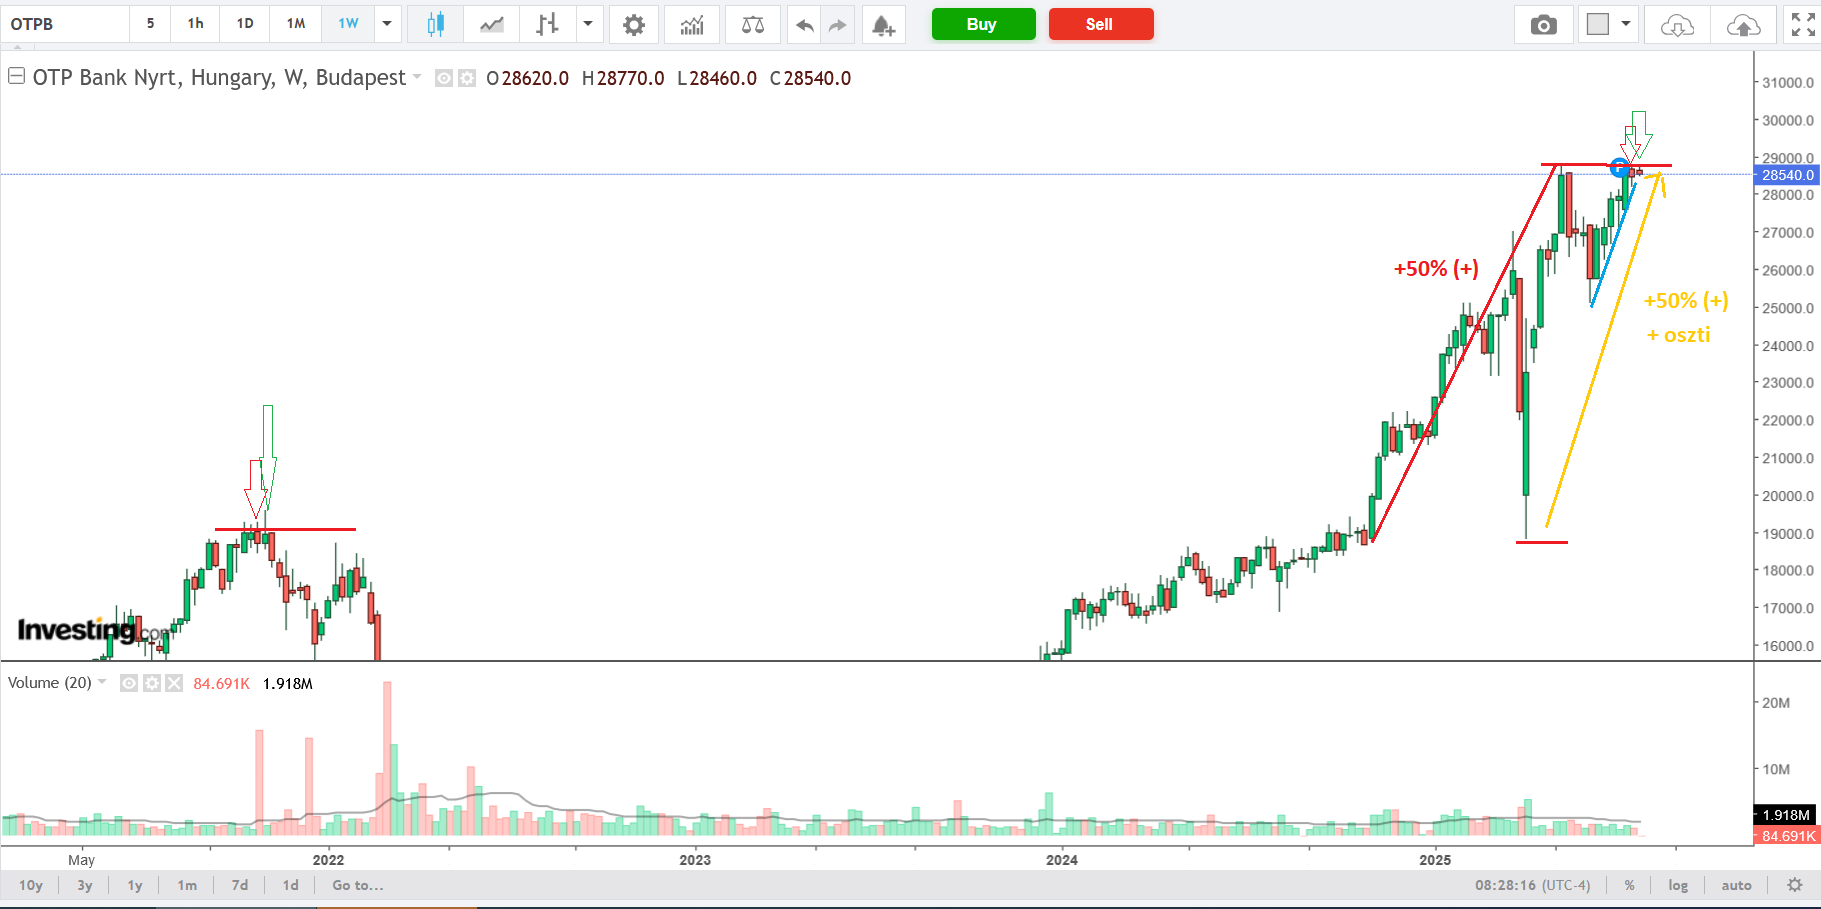Select the candlestick chart style
The height and width of the screenshot is (909, 1821).
435,24
